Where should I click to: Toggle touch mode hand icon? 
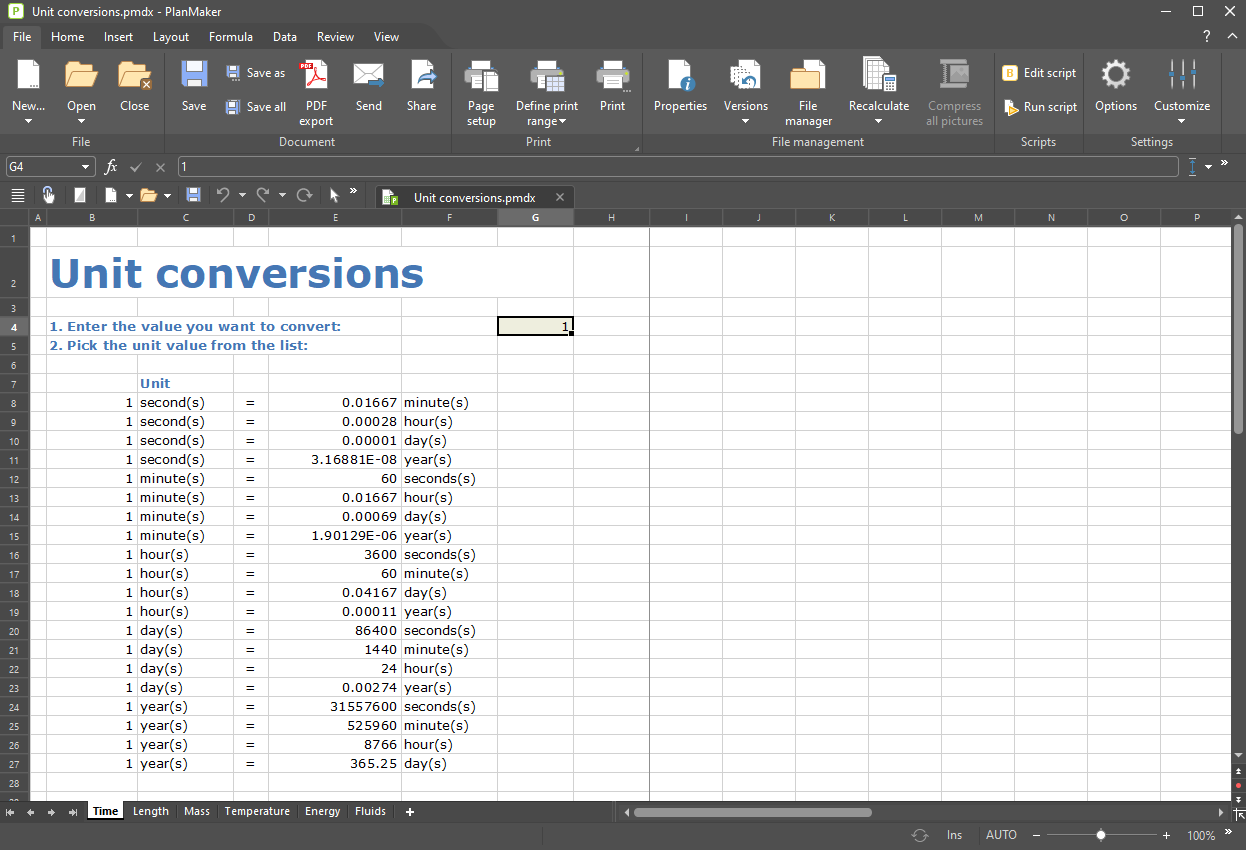48,195
